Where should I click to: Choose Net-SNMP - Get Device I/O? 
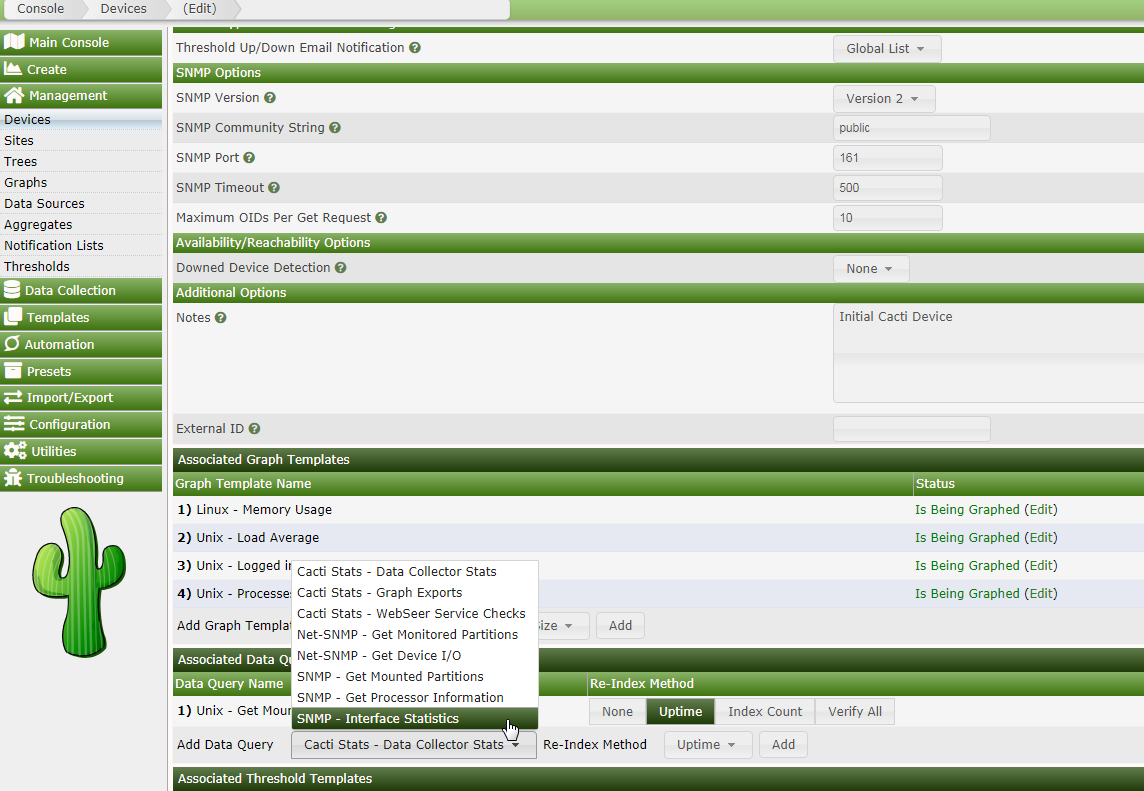point(414,655)
